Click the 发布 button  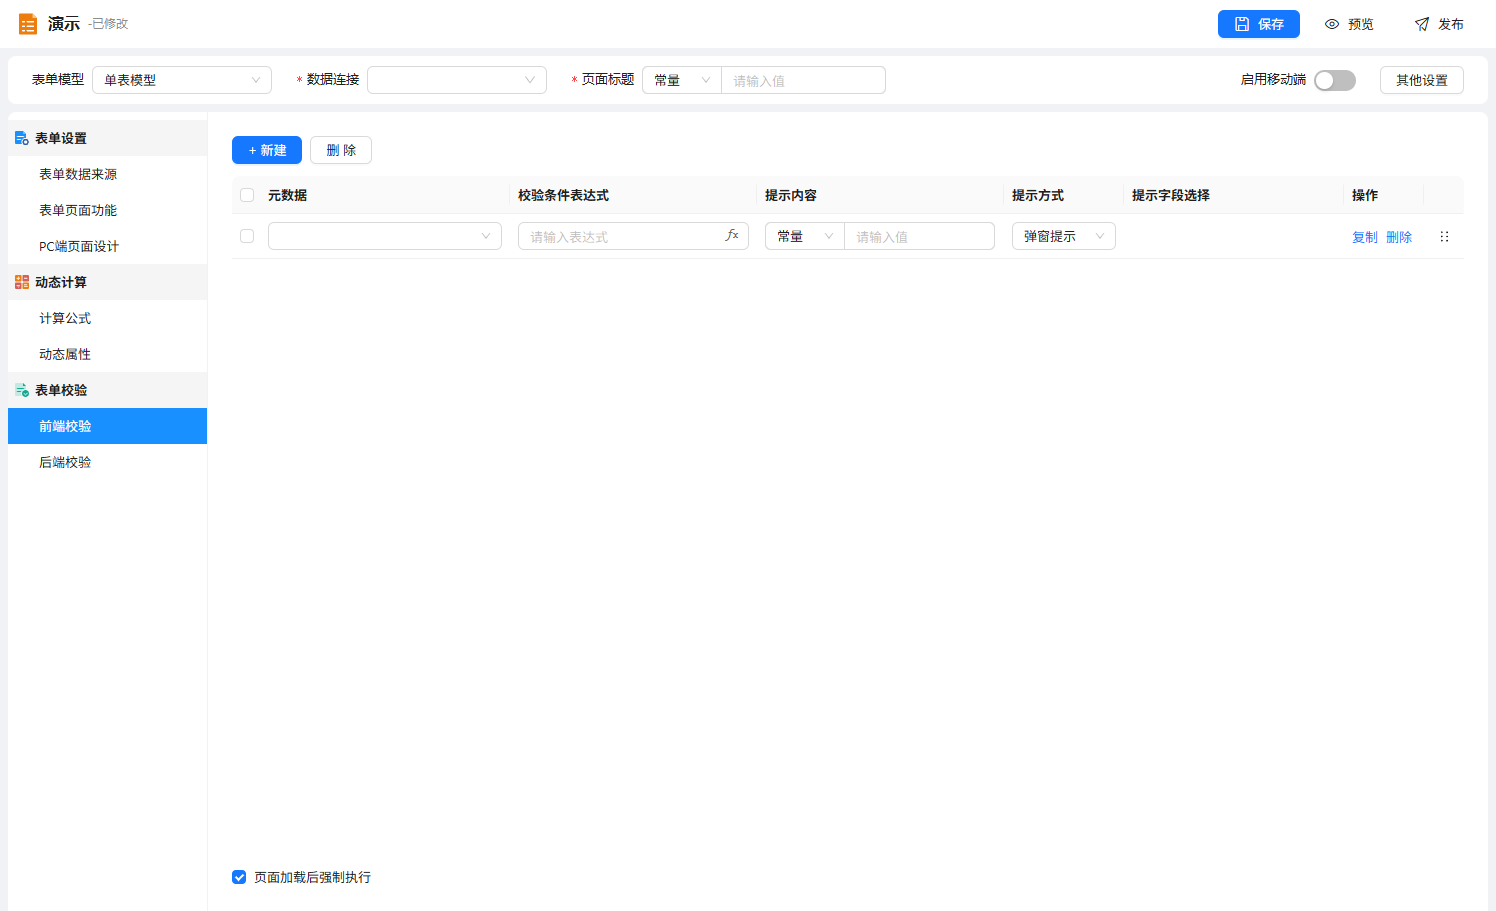pyautogui.click(x=1439, y=24)
